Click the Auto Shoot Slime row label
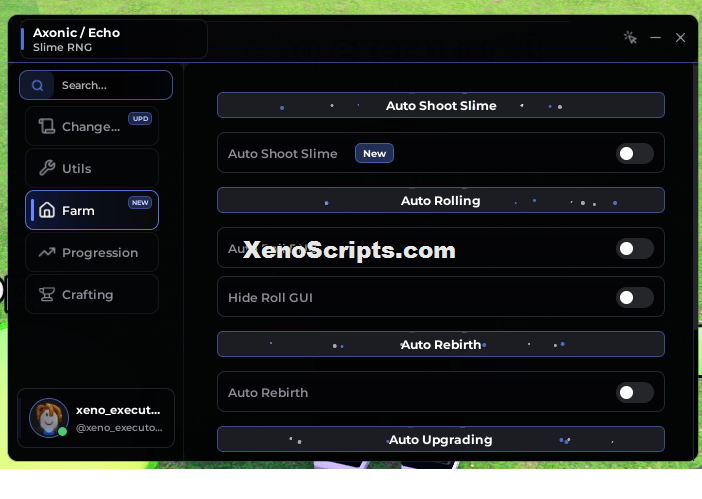The width and height of the screenshot is (702, 499). pyautogui.click(x=283, y=154)
